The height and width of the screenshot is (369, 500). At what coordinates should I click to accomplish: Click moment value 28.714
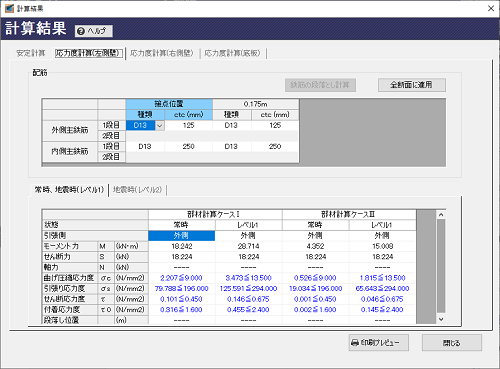click(x=249, y=246)
